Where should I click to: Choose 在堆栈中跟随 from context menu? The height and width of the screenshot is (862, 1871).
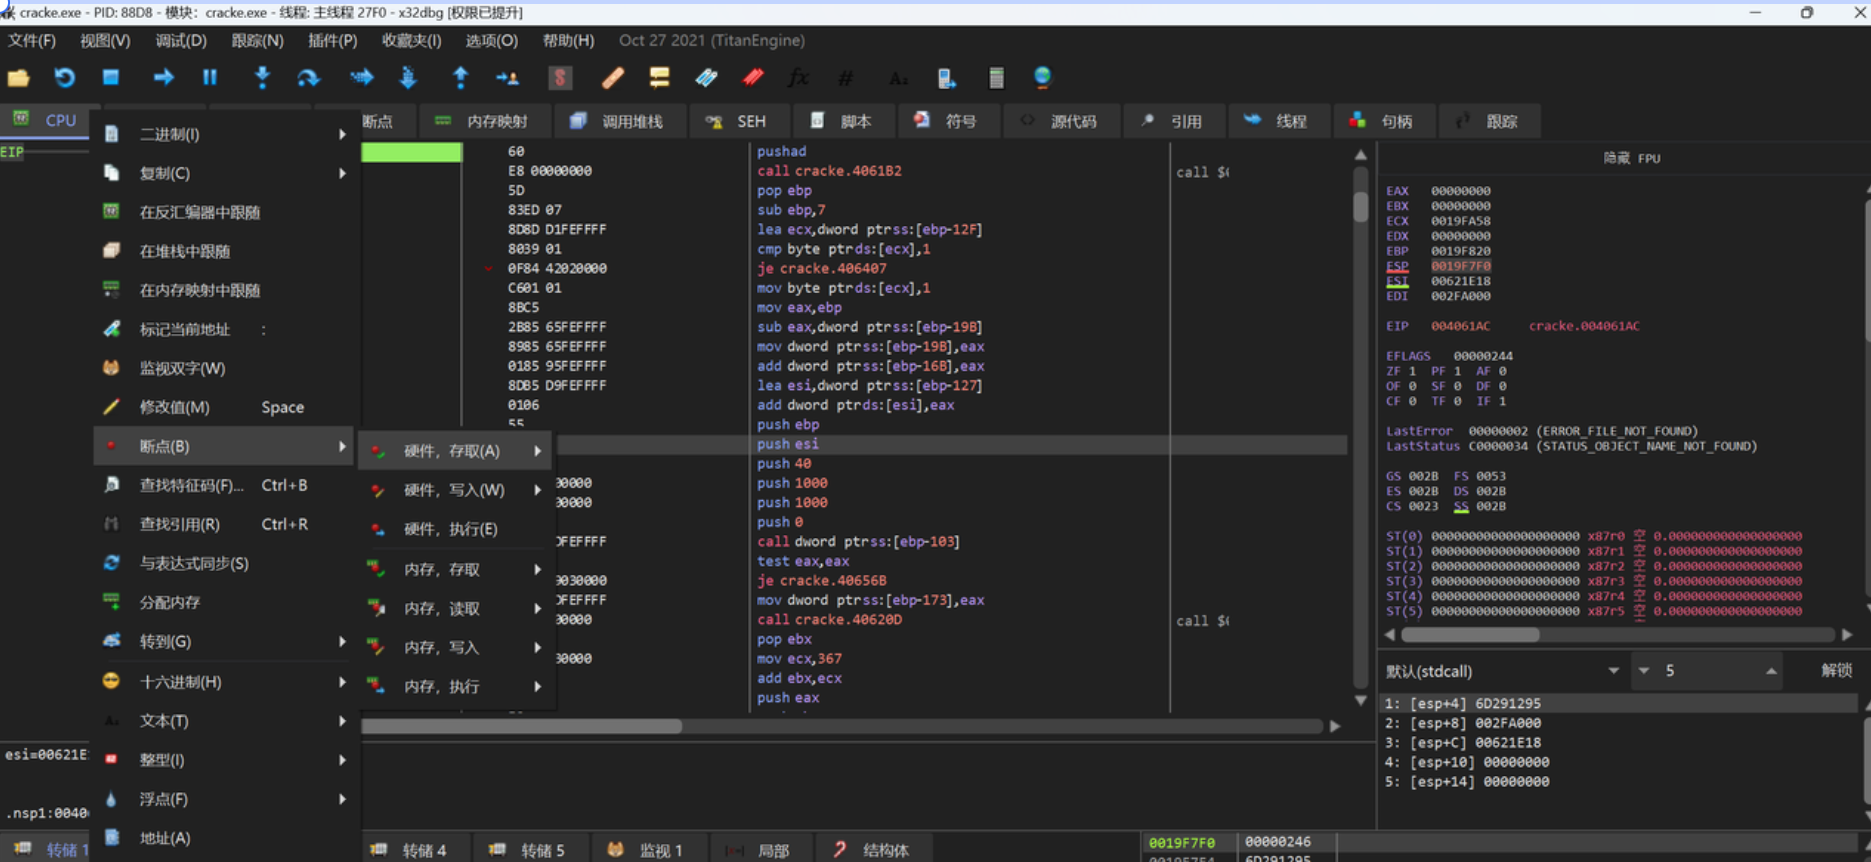(226, 251)
